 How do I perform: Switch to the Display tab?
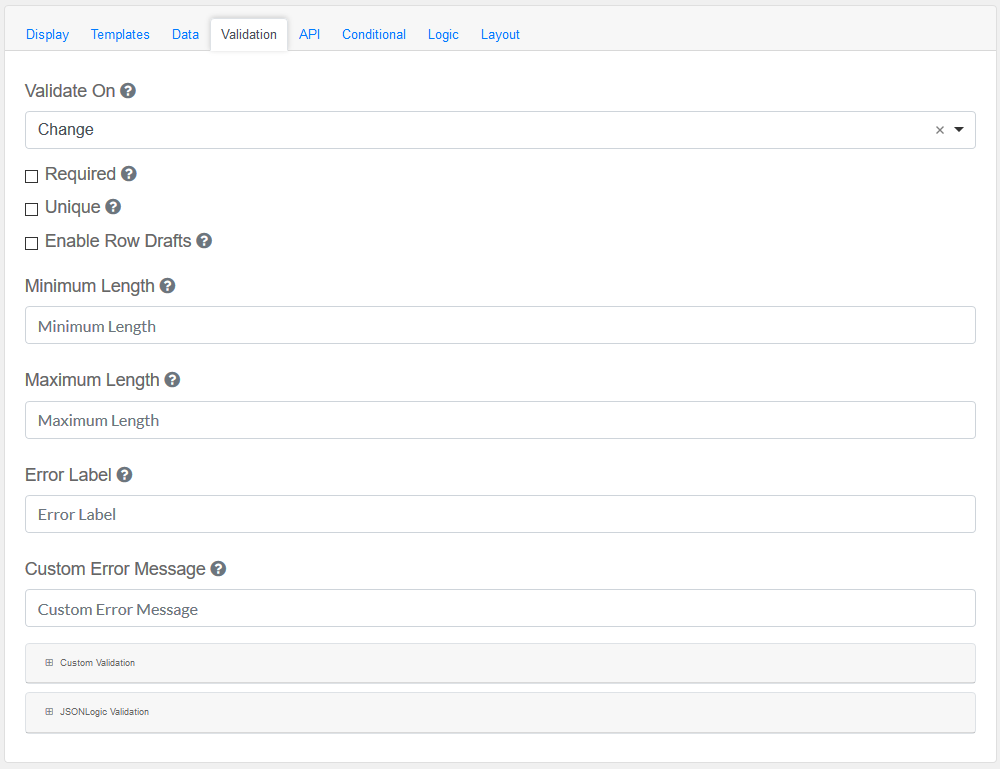pyautogui.click(x=47, y=34)
